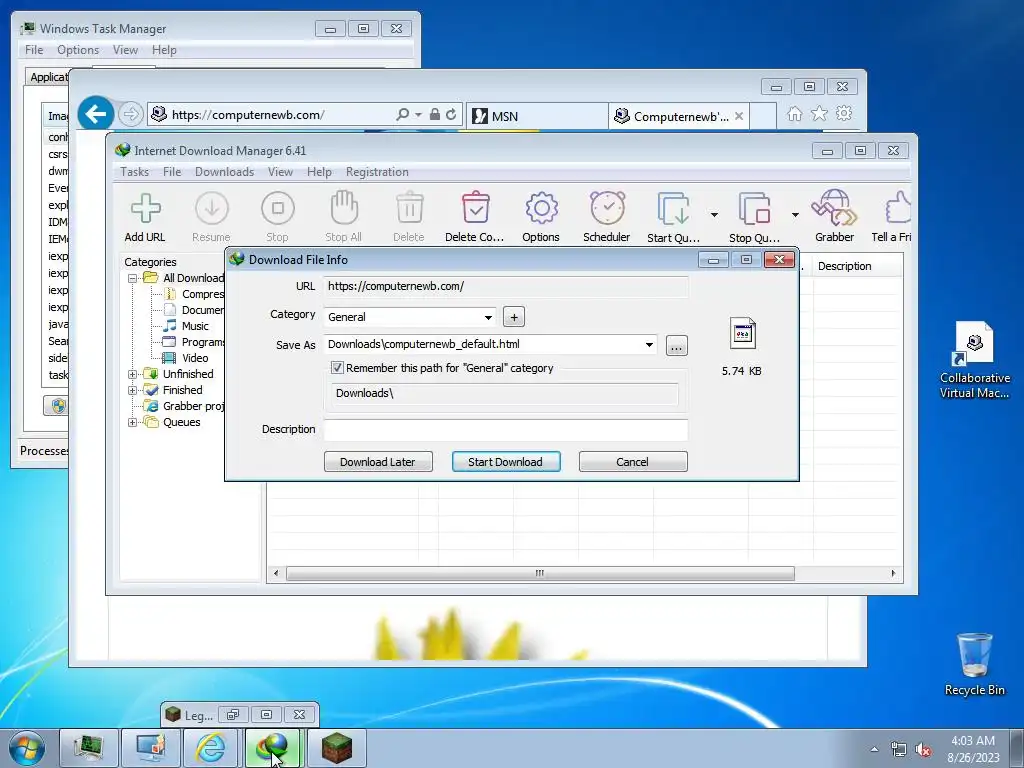This screenshot has height=768, width=1024.
Task: Expand the Unfinished tree node
Action: point(133,374)
